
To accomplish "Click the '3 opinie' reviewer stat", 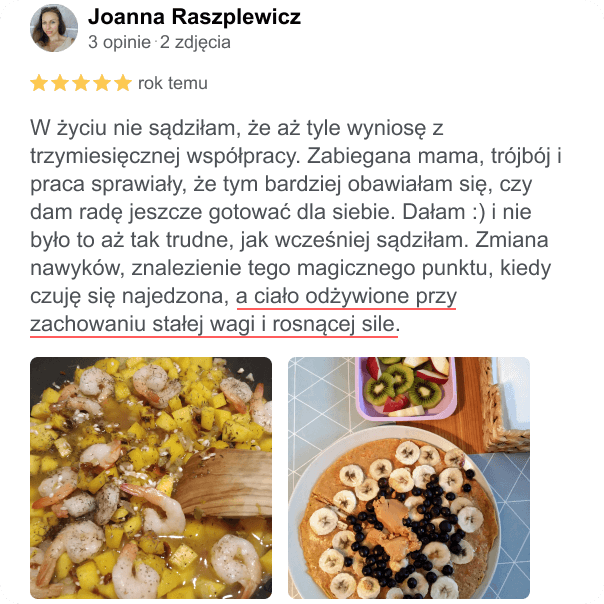I will [x=119, y=42].
